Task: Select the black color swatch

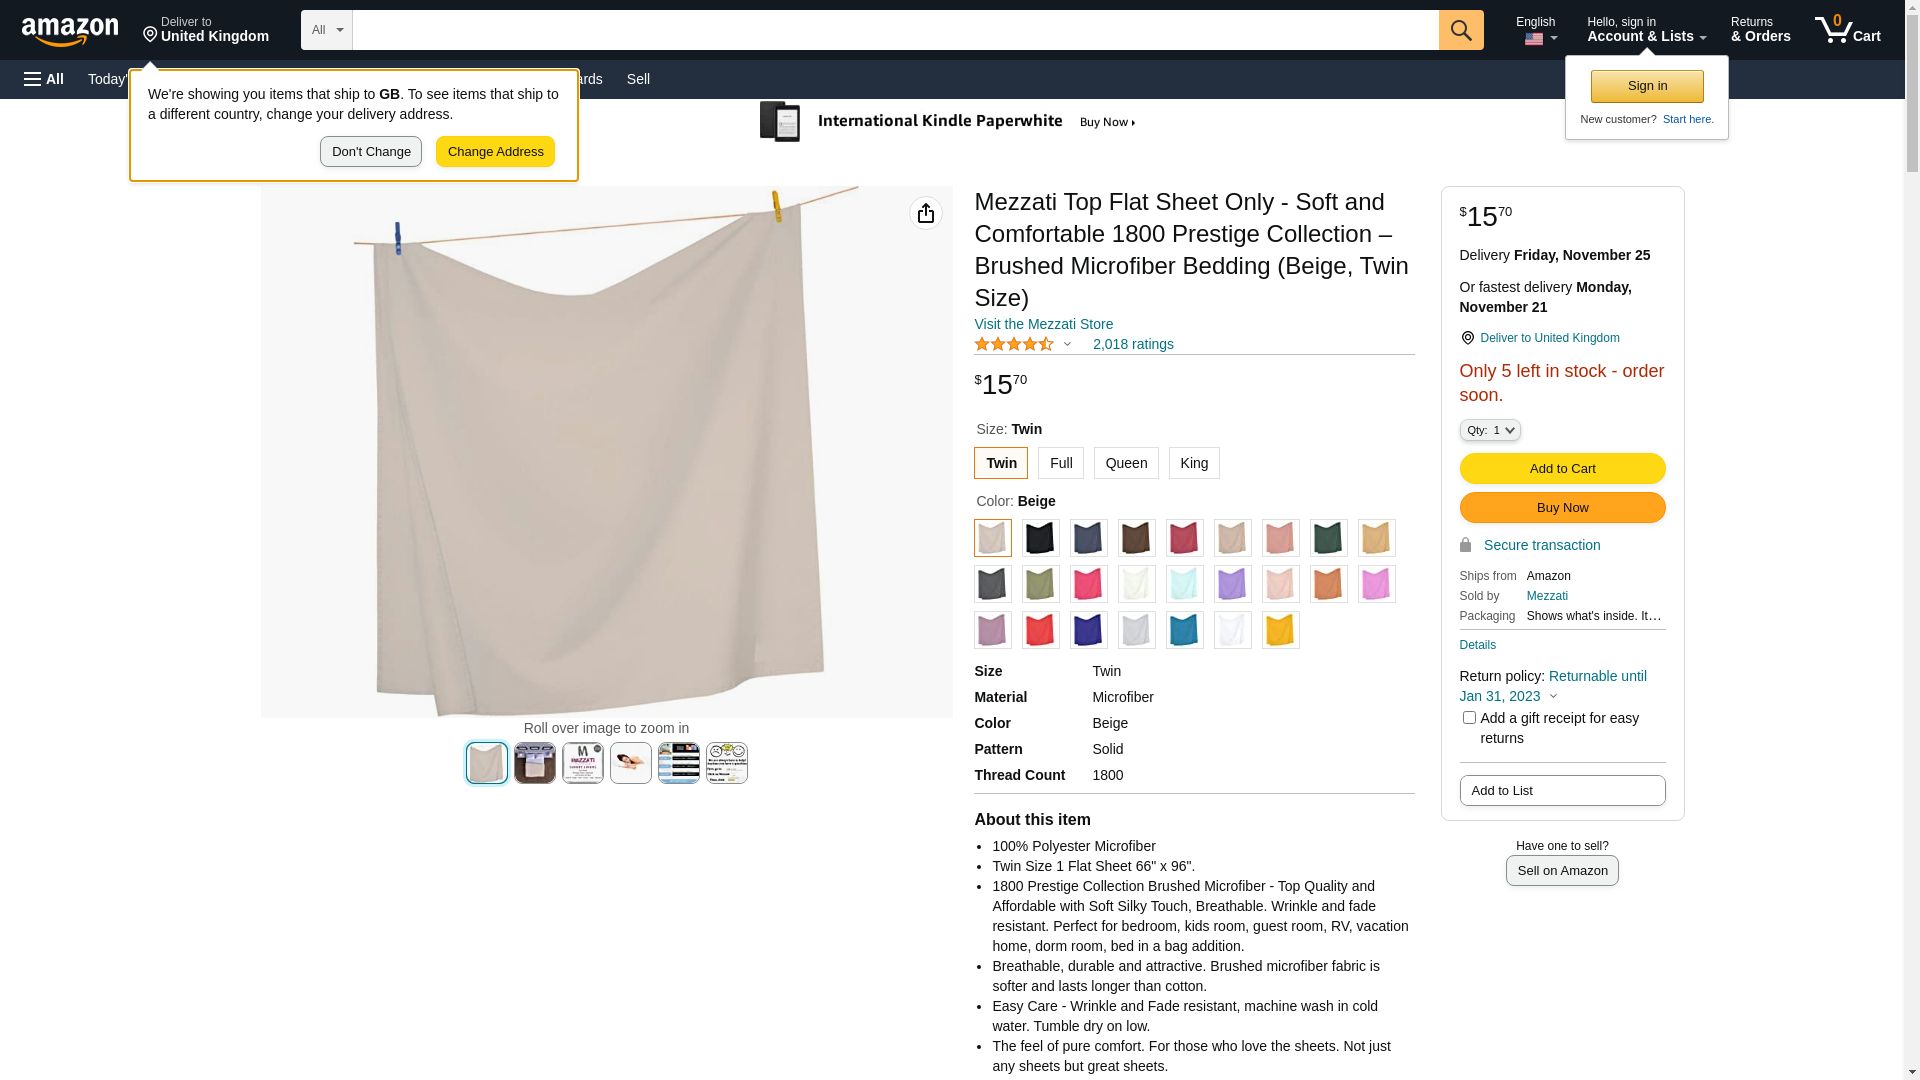Action: 1040,538
